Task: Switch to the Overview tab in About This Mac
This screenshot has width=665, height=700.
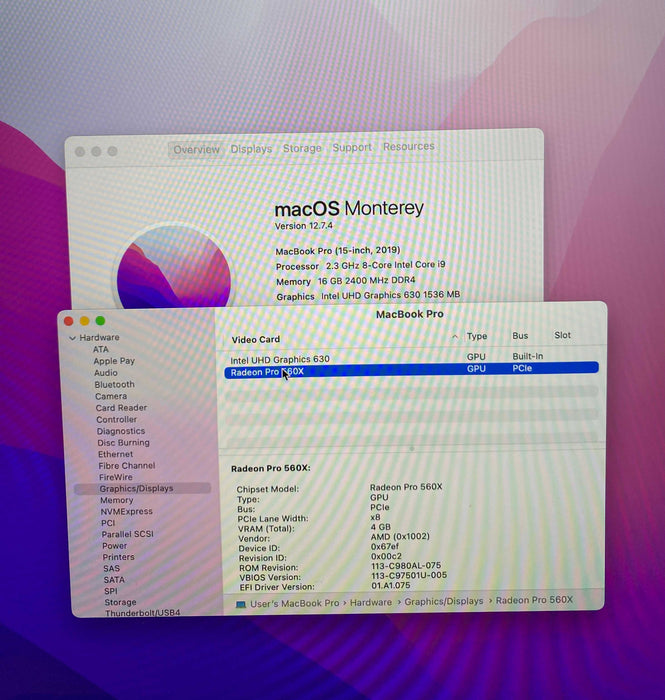Action: (x=196, y=150)
